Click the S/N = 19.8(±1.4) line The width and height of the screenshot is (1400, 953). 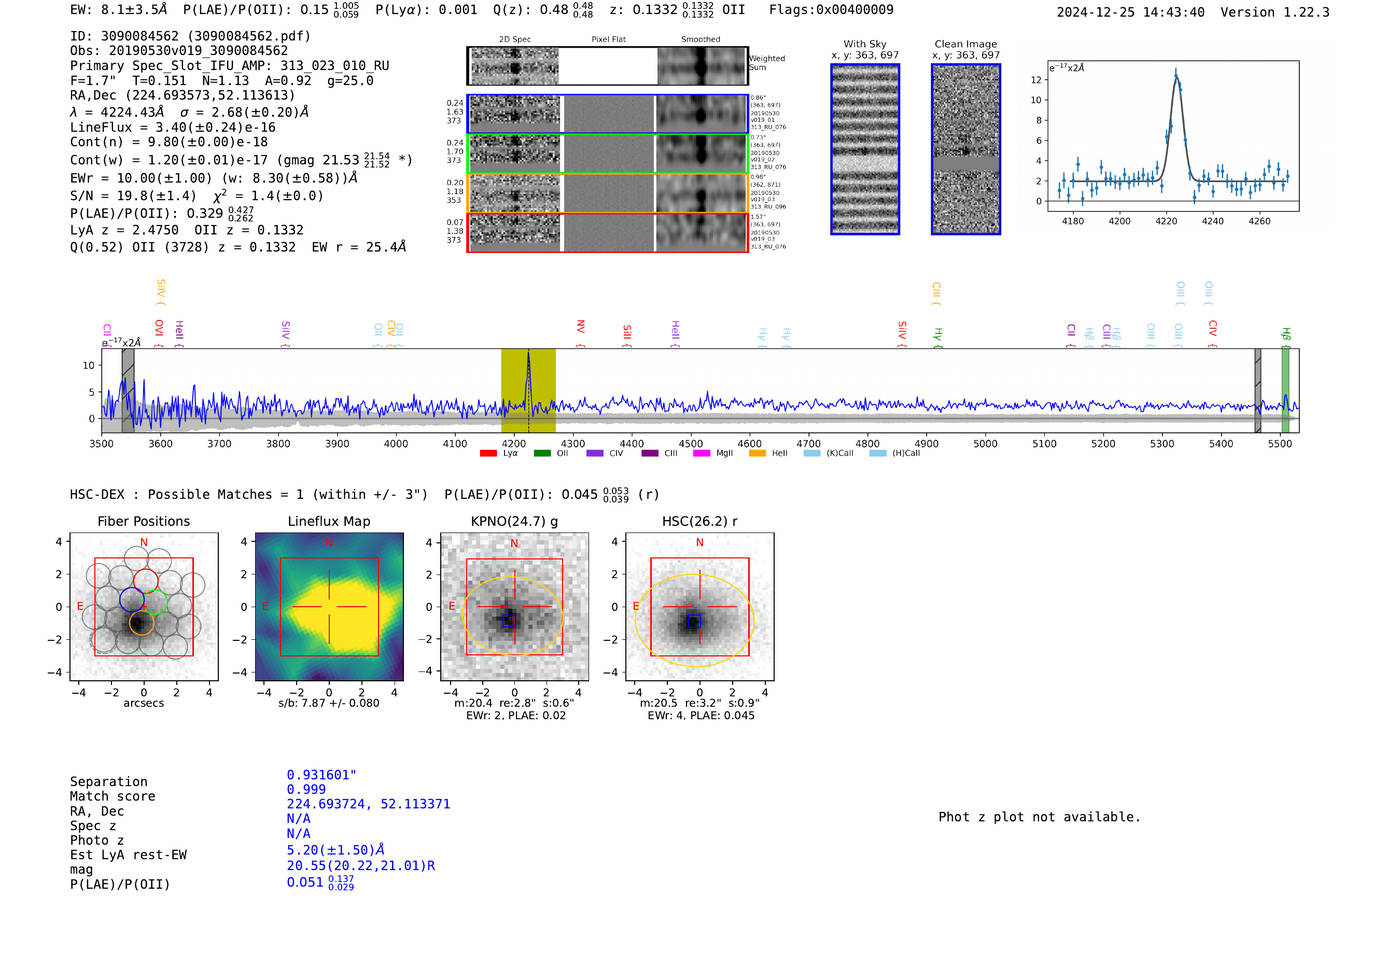click(x=197, y=196)
